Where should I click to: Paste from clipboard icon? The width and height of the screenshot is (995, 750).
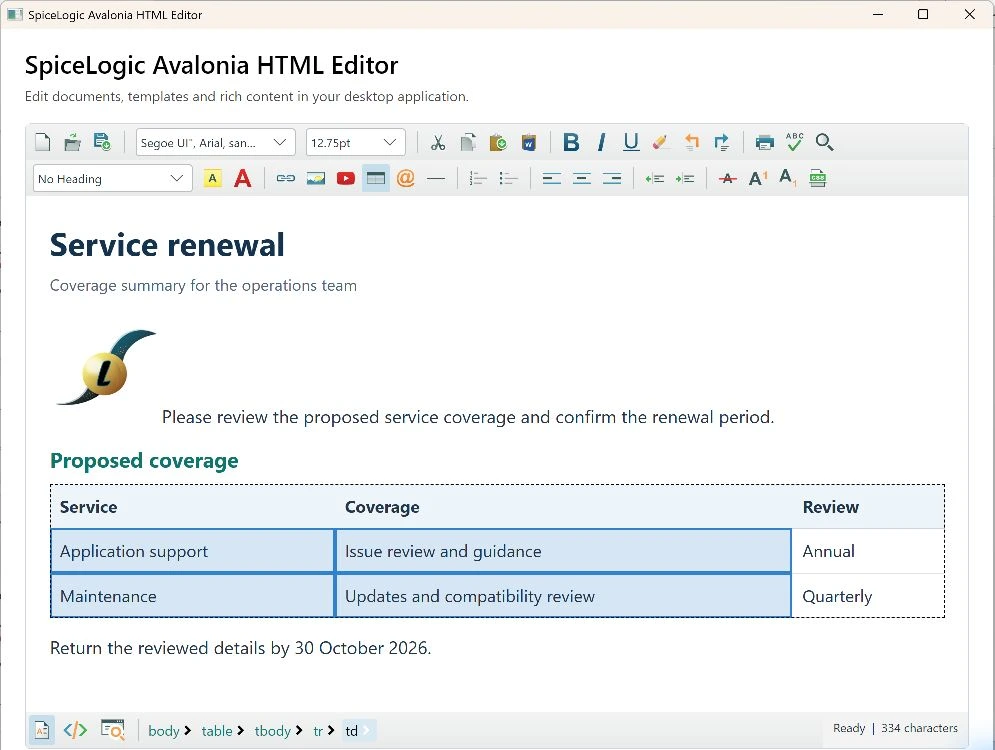click(x=498, y=142)
